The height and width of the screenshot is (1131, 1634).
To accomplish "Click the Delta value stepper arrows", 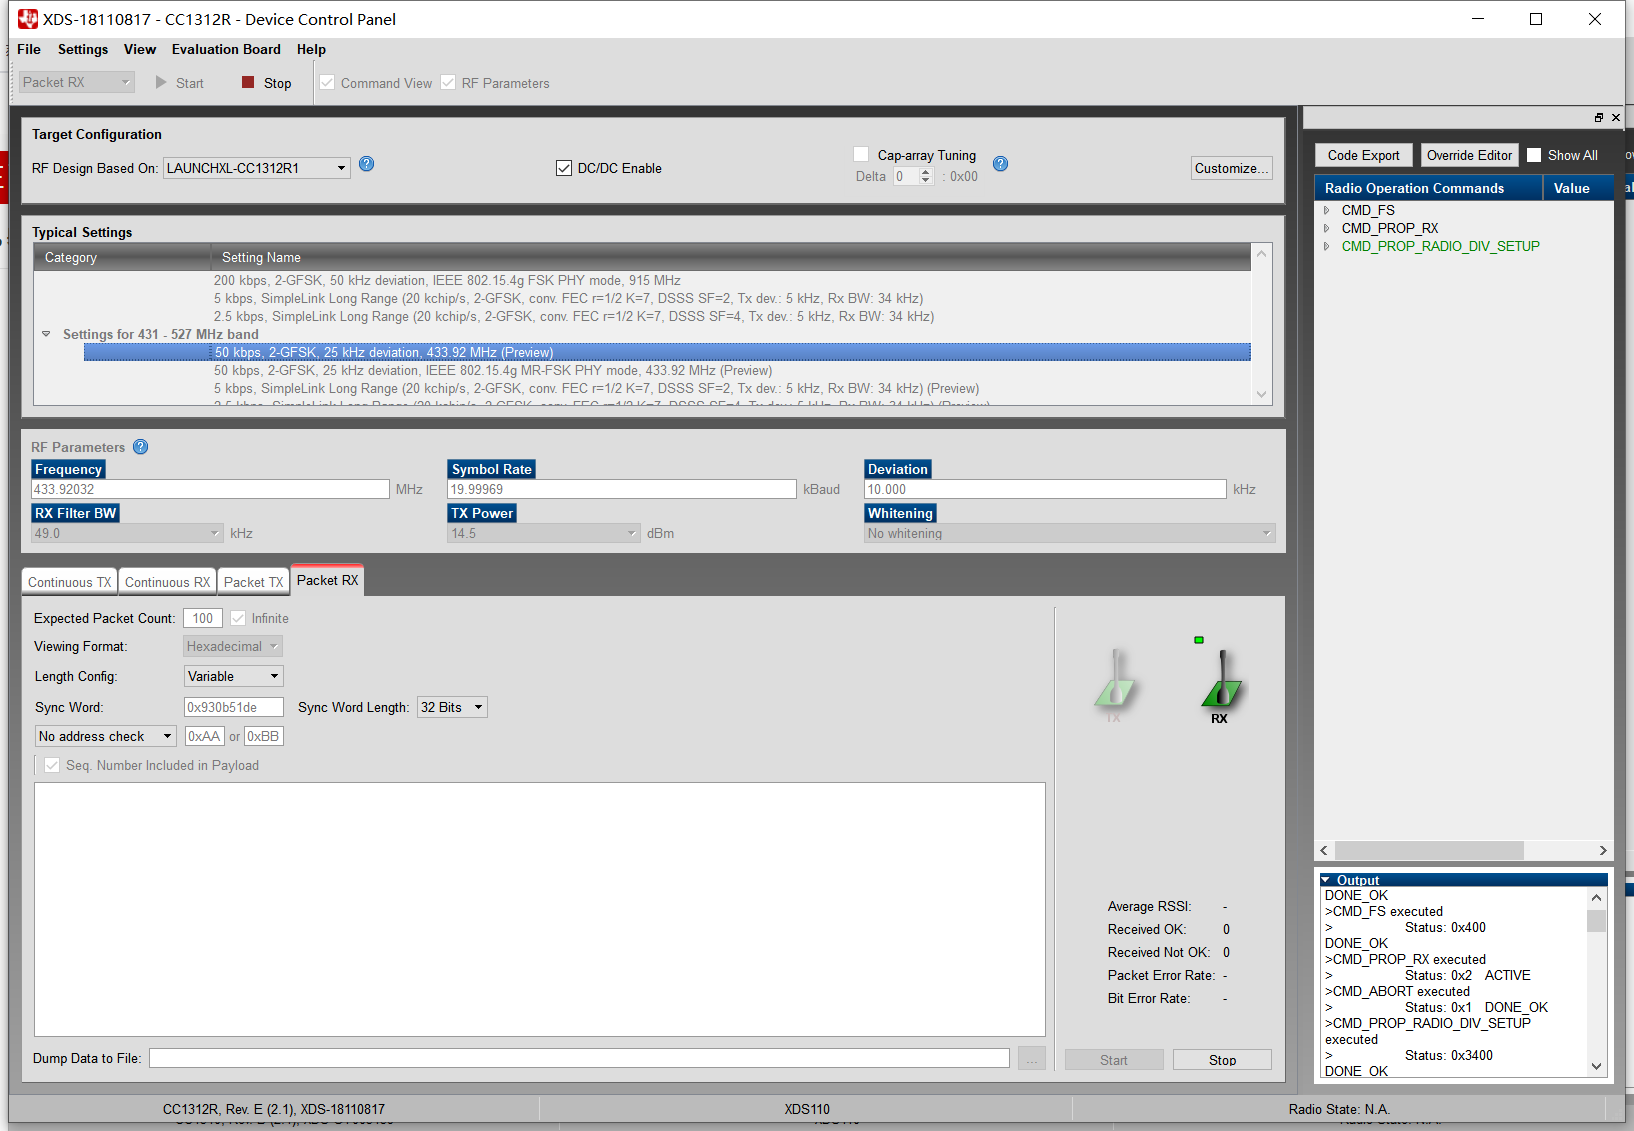I will pyautogui.click(x=926, y=176).
